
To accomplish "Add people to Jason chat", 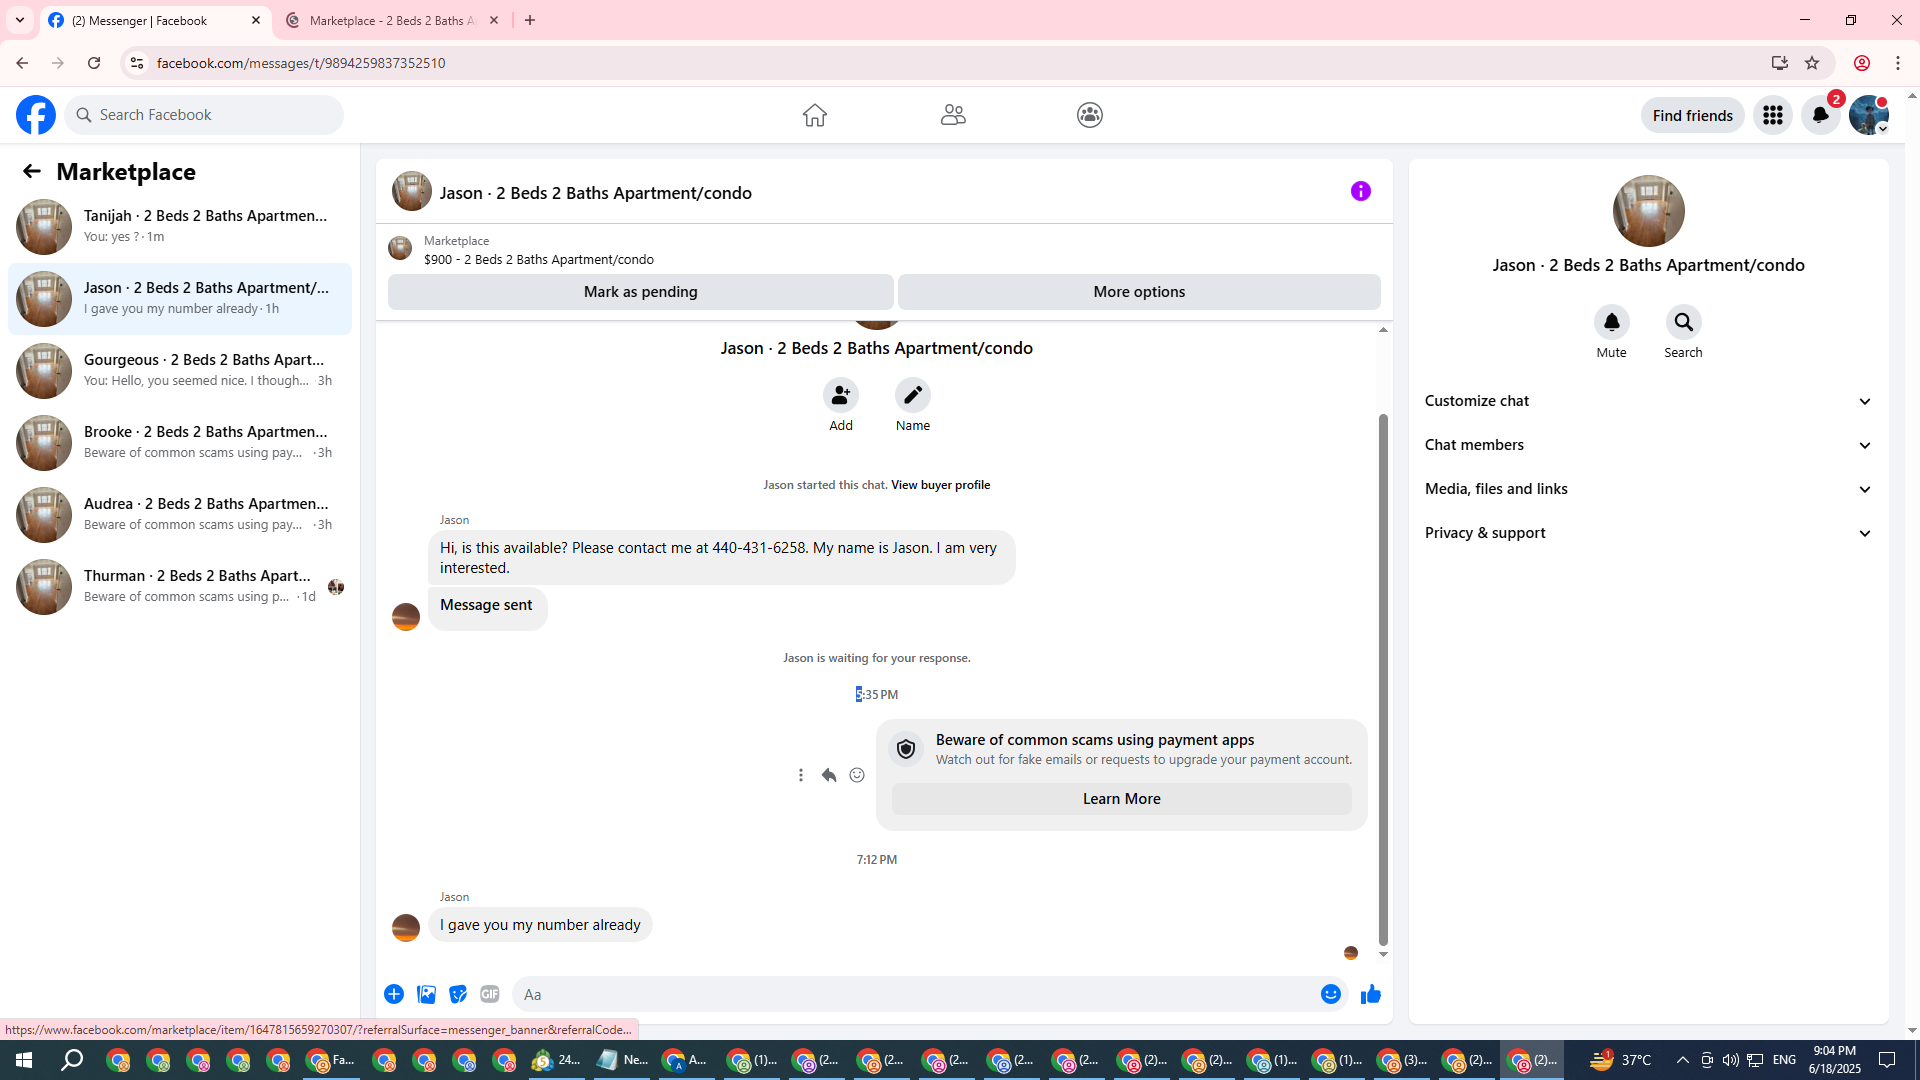I will 841,396.
